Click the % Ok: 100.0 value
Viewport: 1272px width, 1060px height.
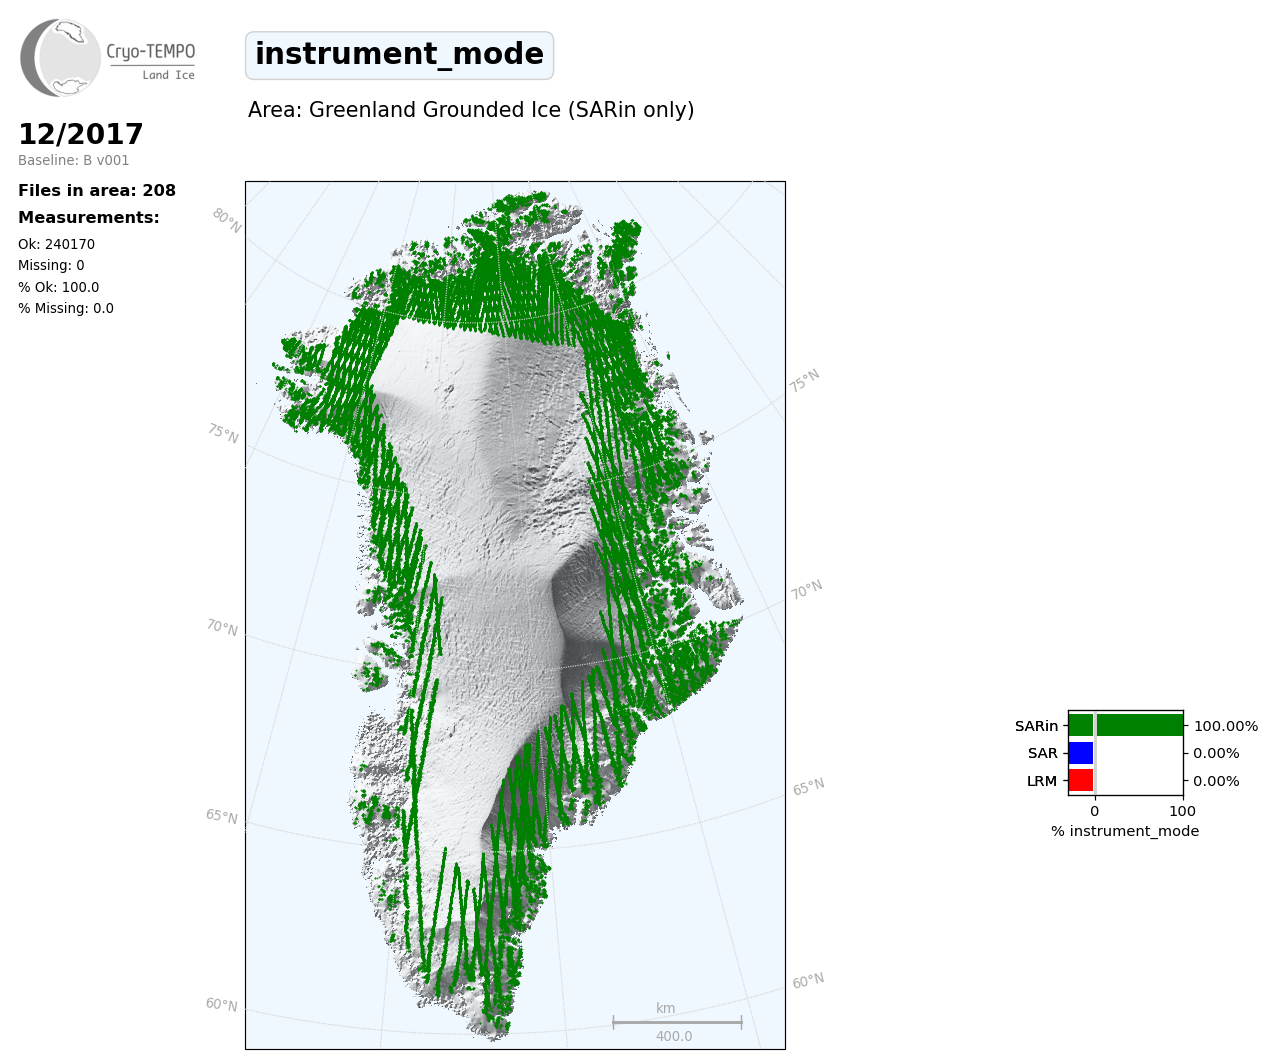[x=59, y=287]
